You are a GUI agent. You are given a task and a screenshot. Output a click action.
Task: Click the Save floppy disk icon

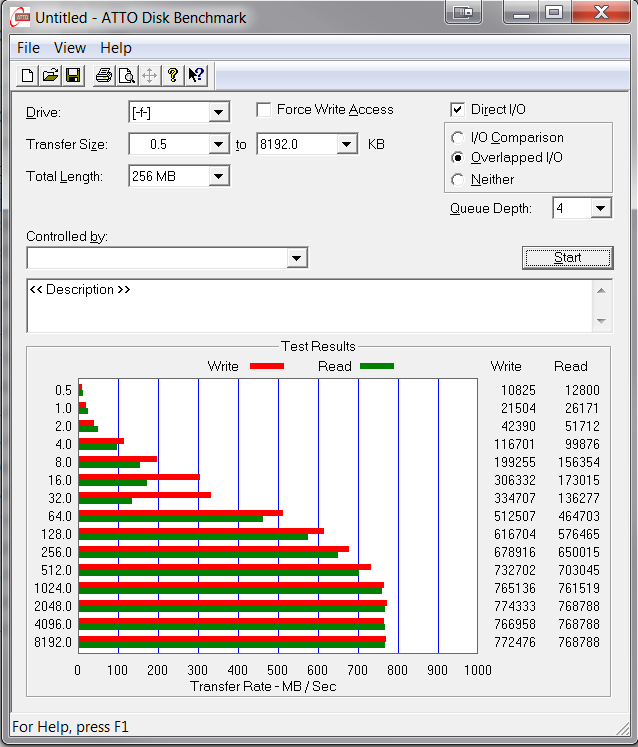point(73,75)
